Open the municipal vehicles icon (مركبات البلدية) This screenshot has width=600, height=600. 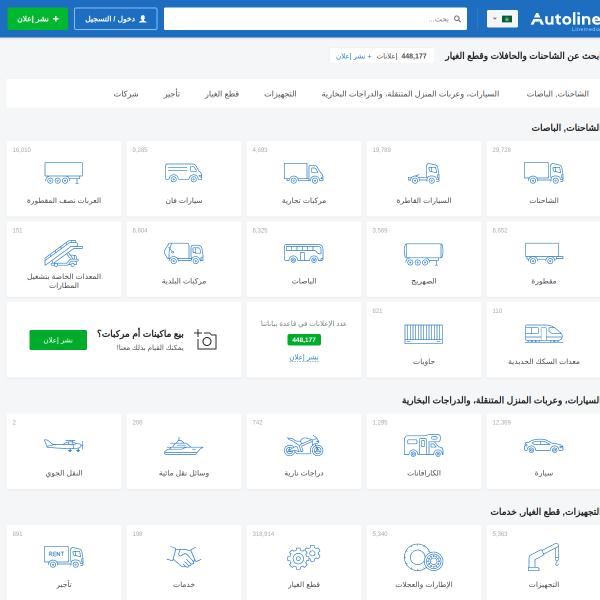(x=183, y=253)
